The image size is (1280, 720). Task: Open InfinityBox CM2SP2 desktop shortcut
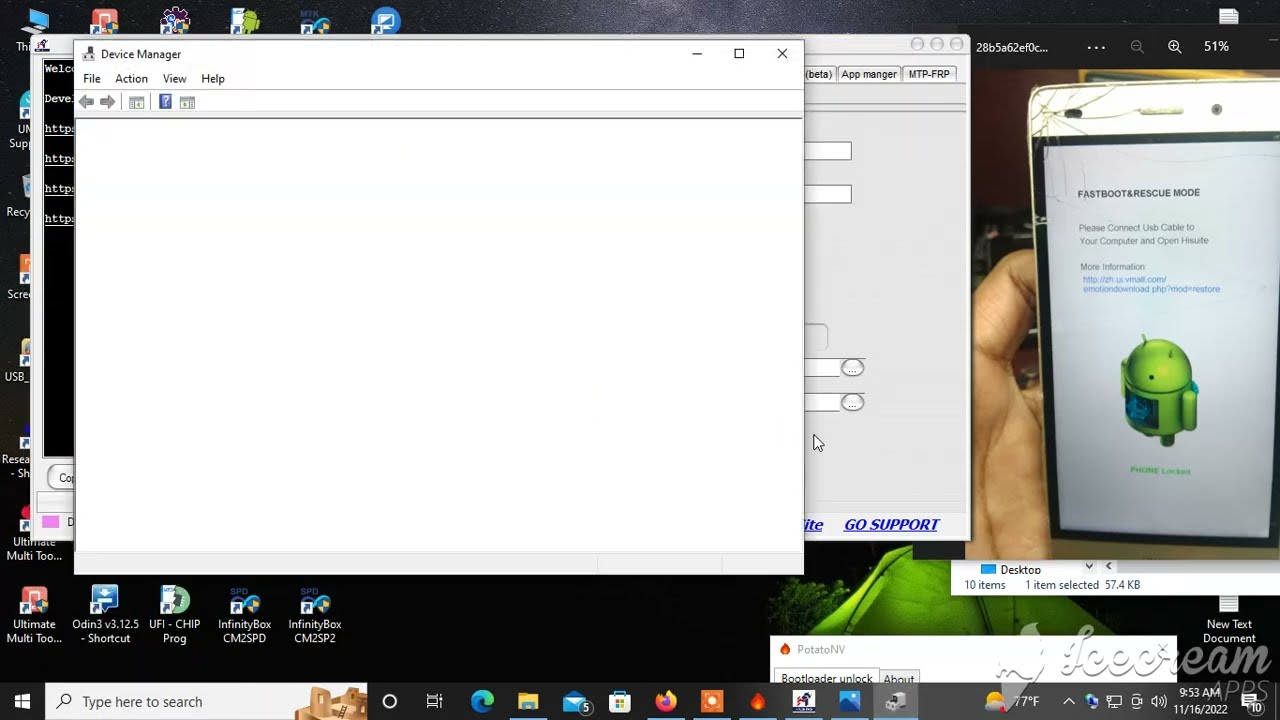click(315, 615)
